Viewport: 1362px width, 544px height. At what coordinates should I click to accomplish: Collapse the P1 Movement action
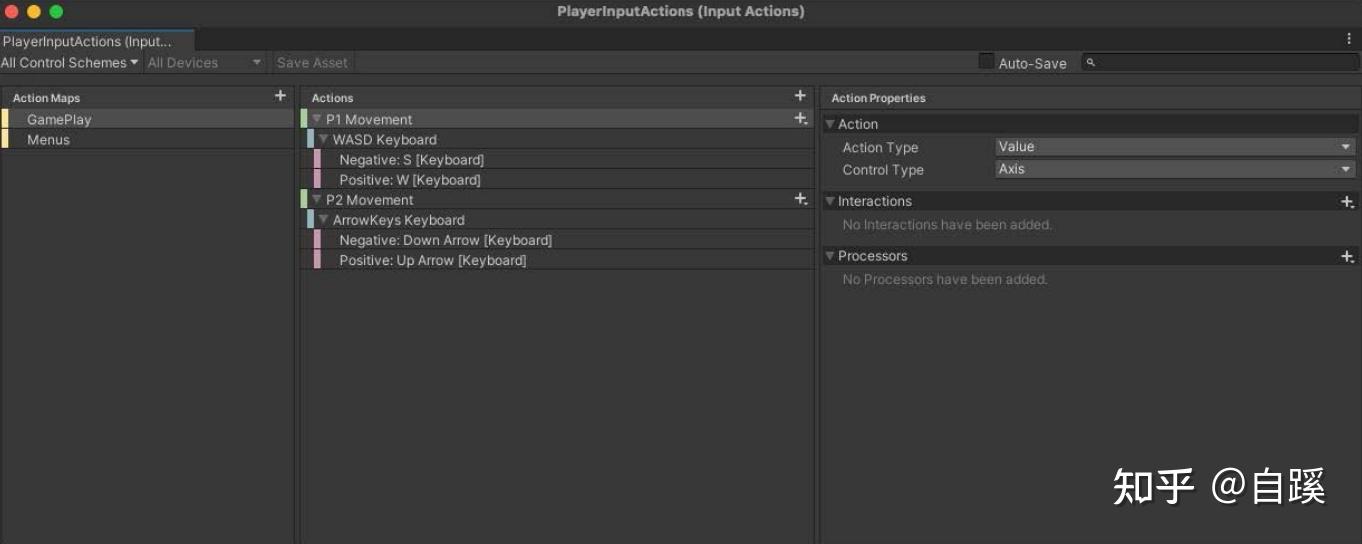tap(317, 119)
